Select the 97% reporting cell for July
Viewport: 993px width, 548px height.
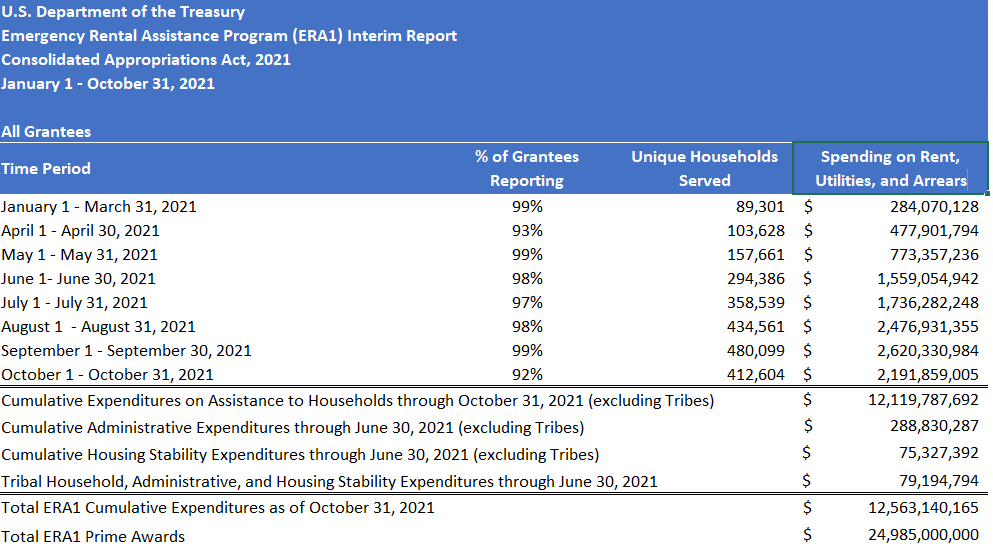pyautogui.click(x=527, y=303)
